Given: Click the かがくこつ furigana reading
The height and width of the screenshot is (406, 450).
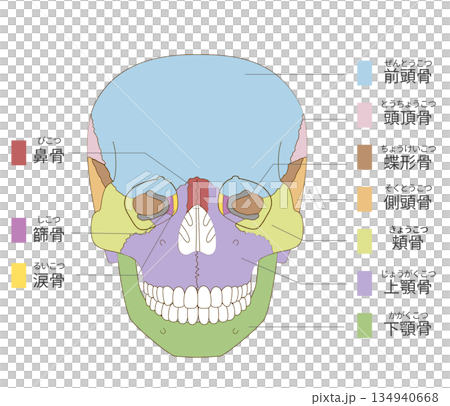Looking at the screenshot, I should pyautogui.click(x=408, y=315).
